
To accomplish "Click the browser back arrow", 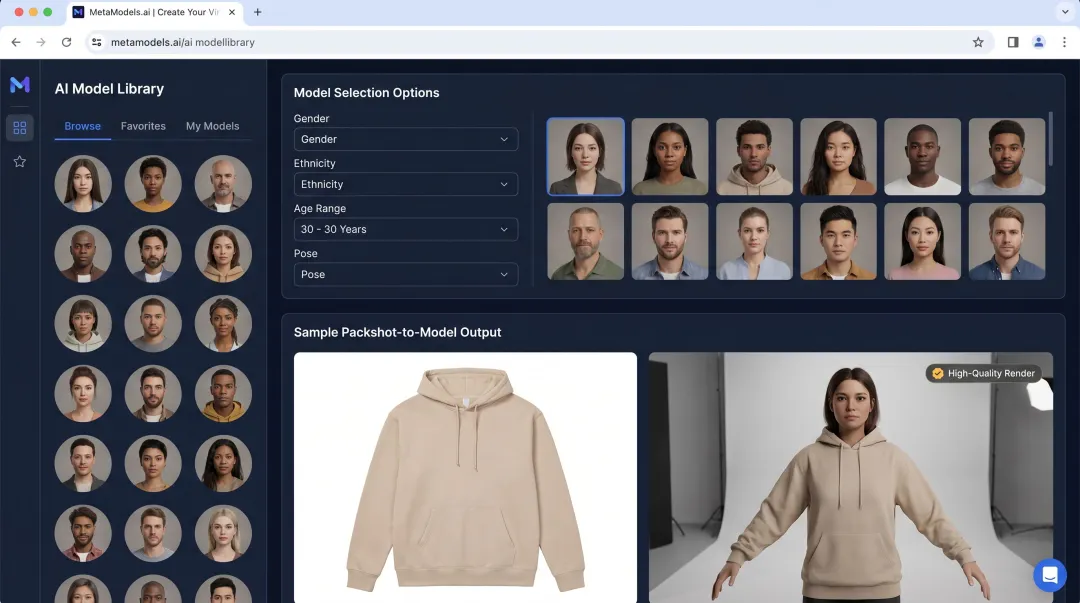I will point(16,42).
